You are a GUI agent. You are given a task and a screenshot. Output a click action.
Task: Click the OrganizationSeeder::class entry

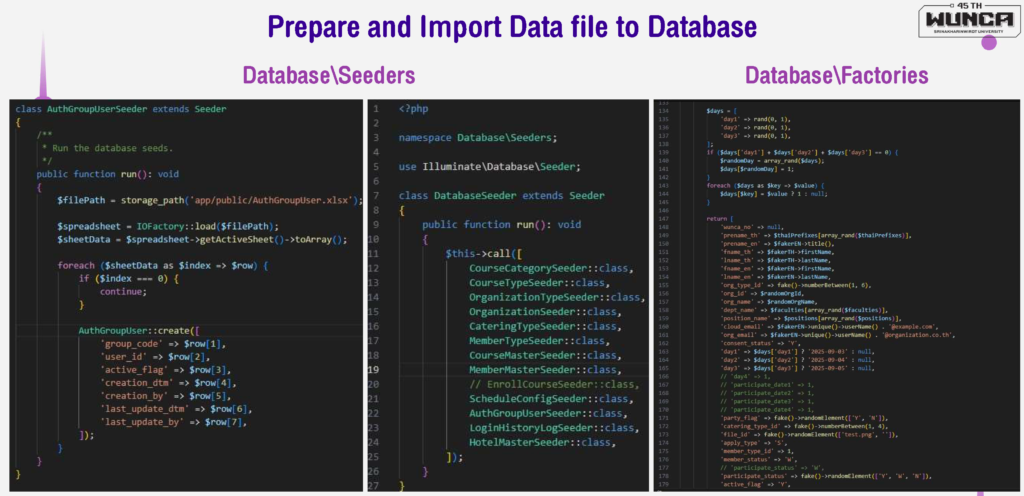click(546, 311)
